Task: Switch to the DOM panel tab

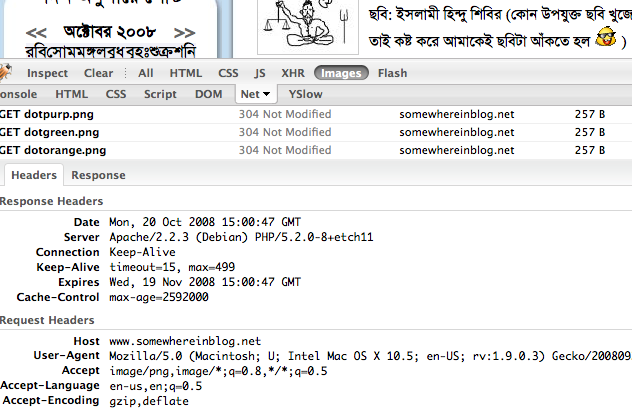Action: [208, 94]
